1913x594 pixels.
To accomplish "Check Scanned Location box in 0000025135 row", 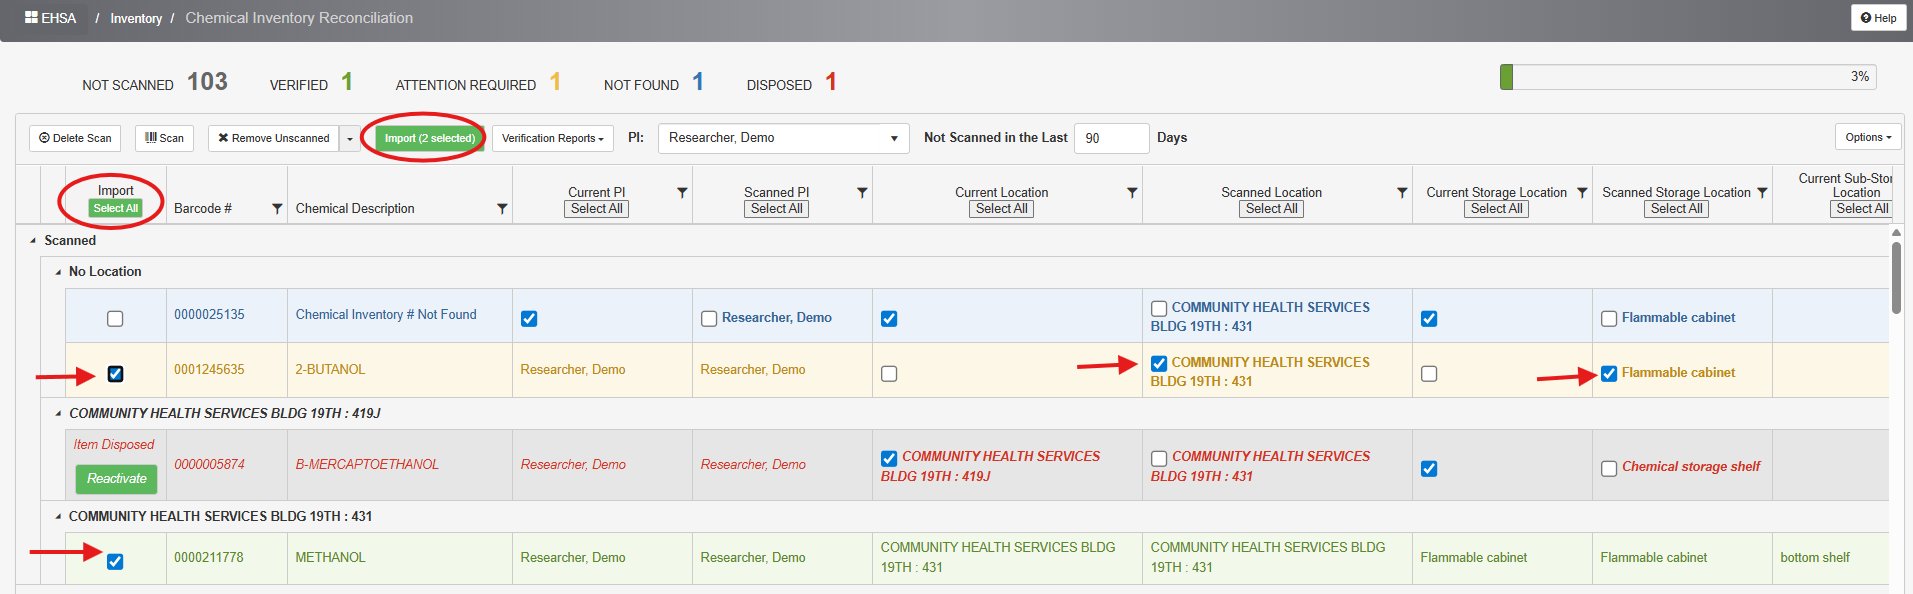I will tap(1159, 309).
